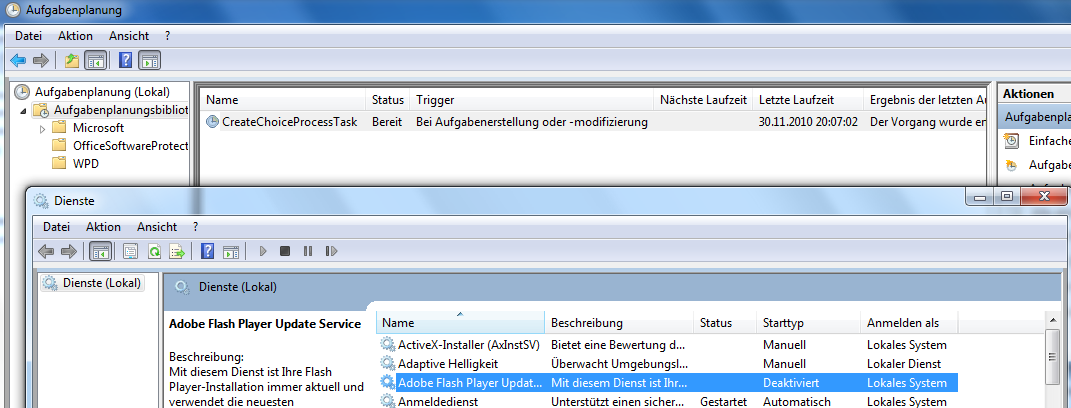Export list icon in Dienste toolbar
Screen dimensions: 1071x408
point(178,251)
